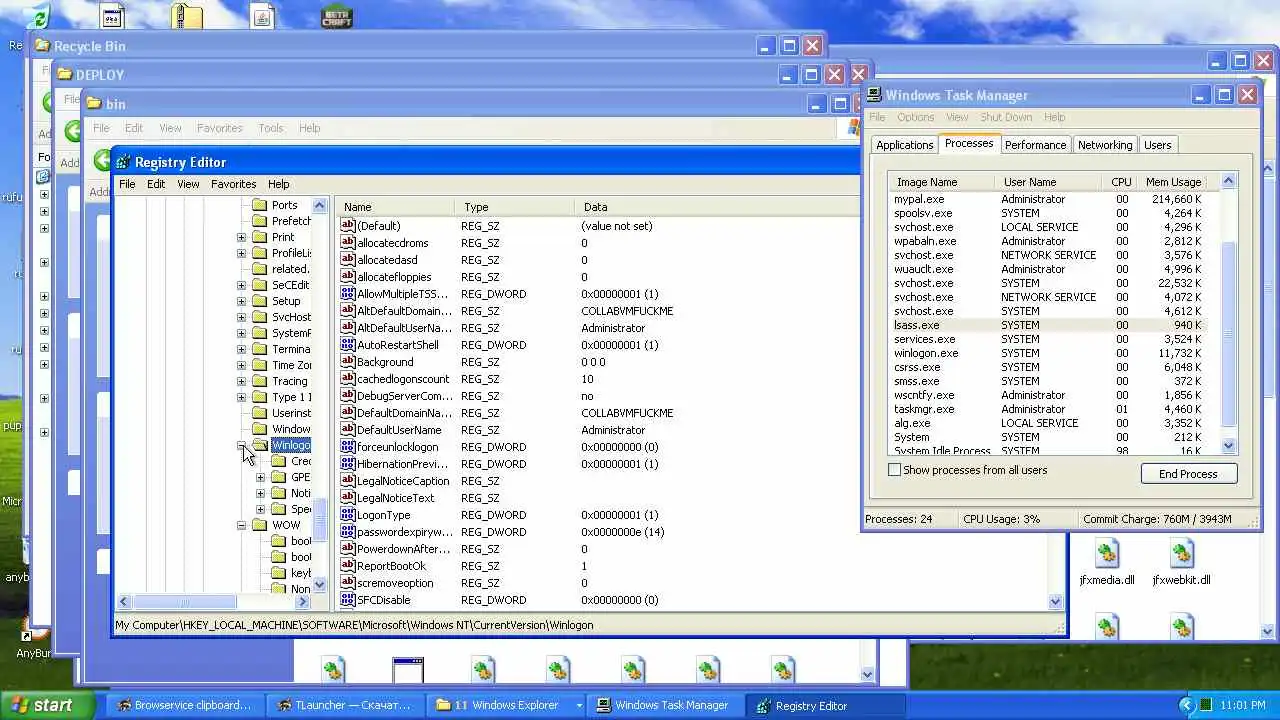Open TLauncher taskbar button
This screenshot has width=1280, height=720.
(345, 705)
